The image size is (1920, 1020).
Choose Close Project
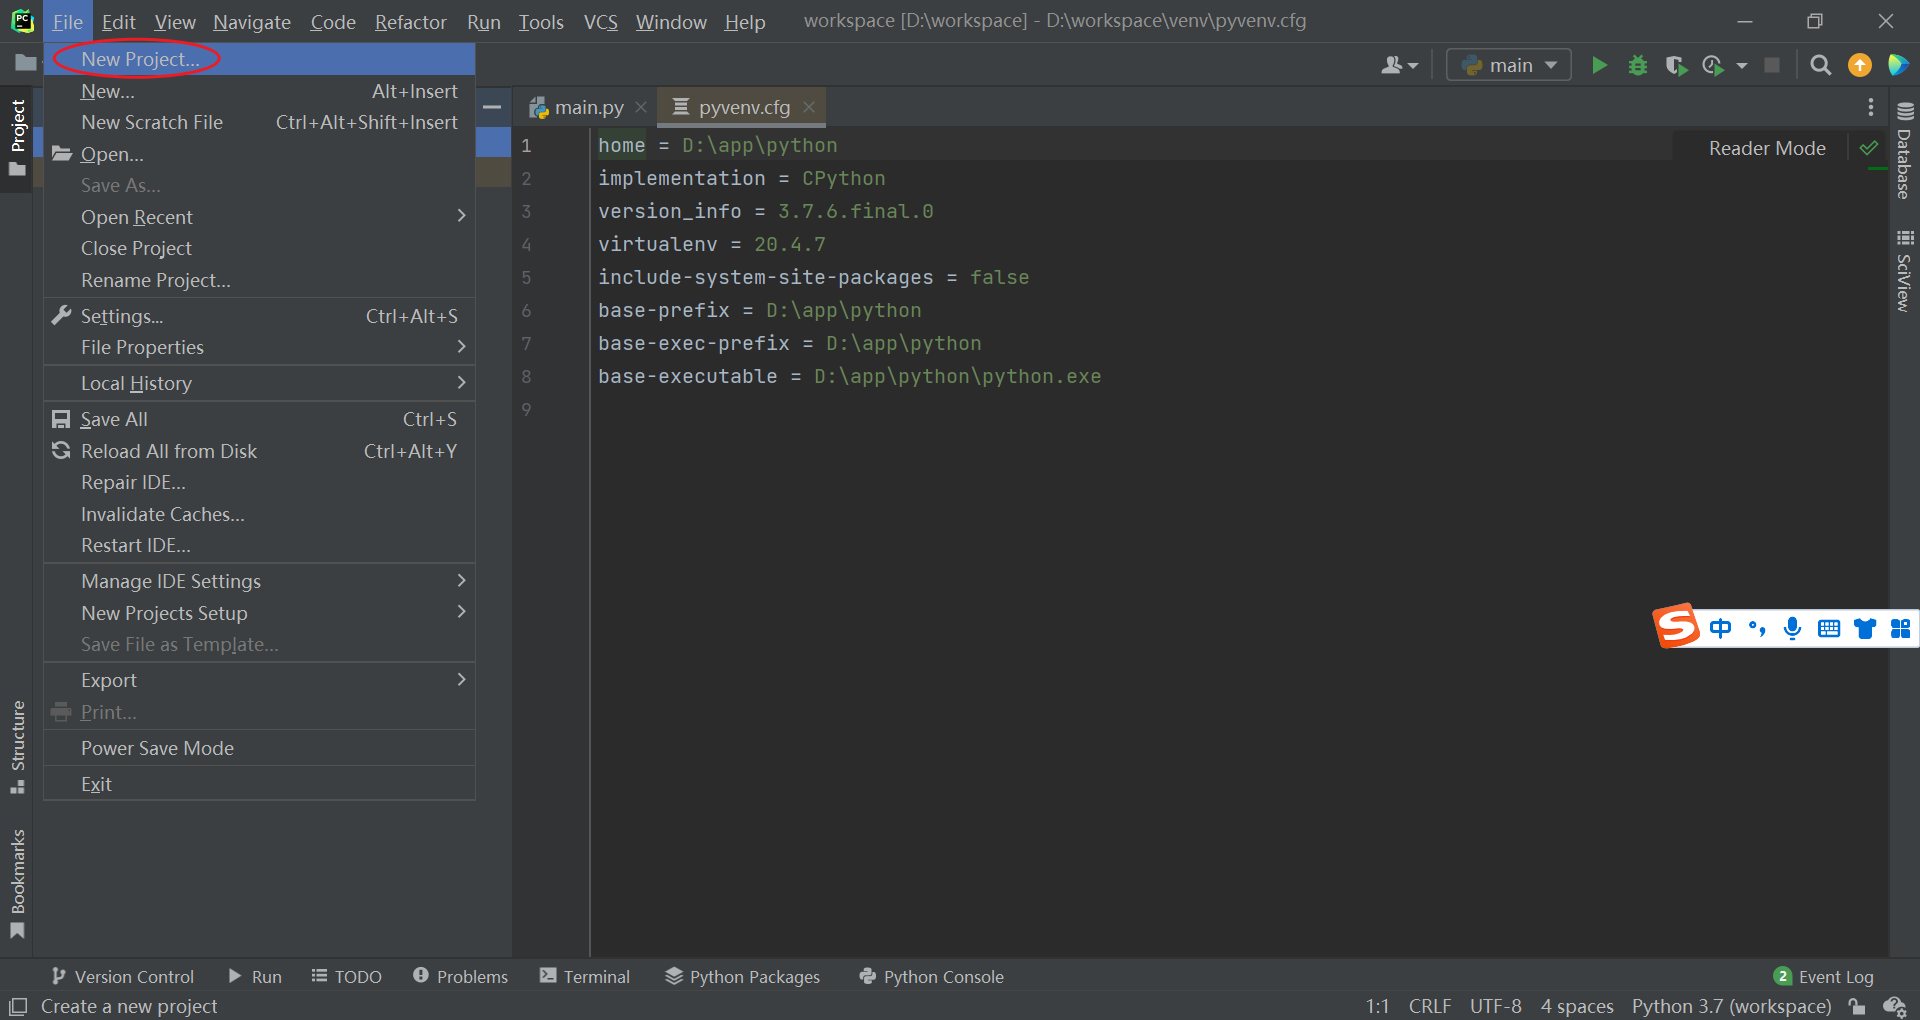click(259, 248)
